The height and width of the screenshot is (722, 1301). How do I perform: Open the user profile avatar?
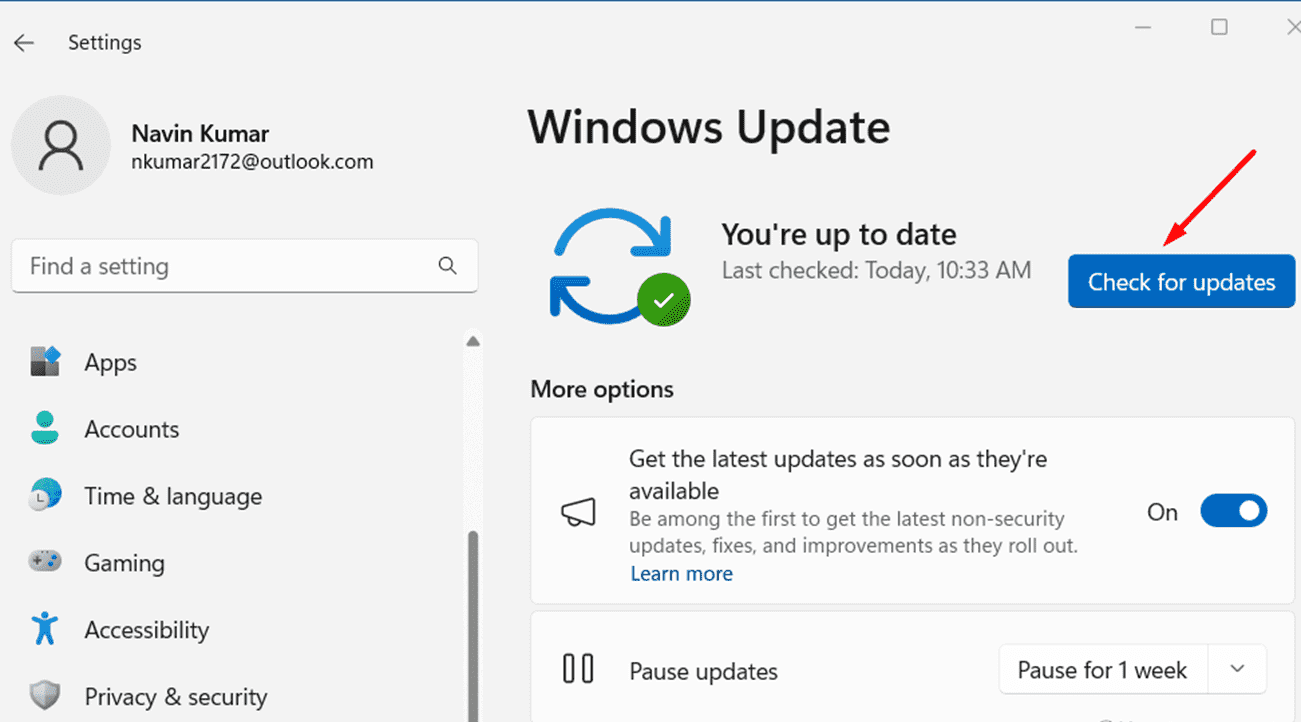point(61,146)
